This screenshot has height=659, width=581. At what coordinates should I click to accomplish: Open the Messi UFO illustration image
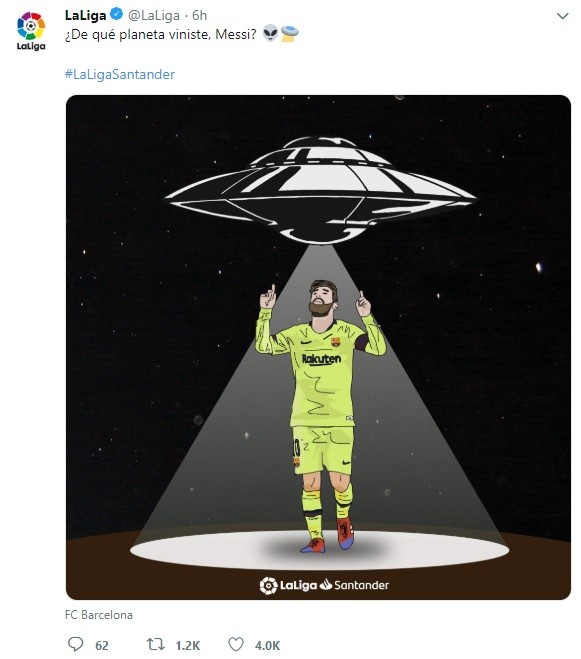318,347
